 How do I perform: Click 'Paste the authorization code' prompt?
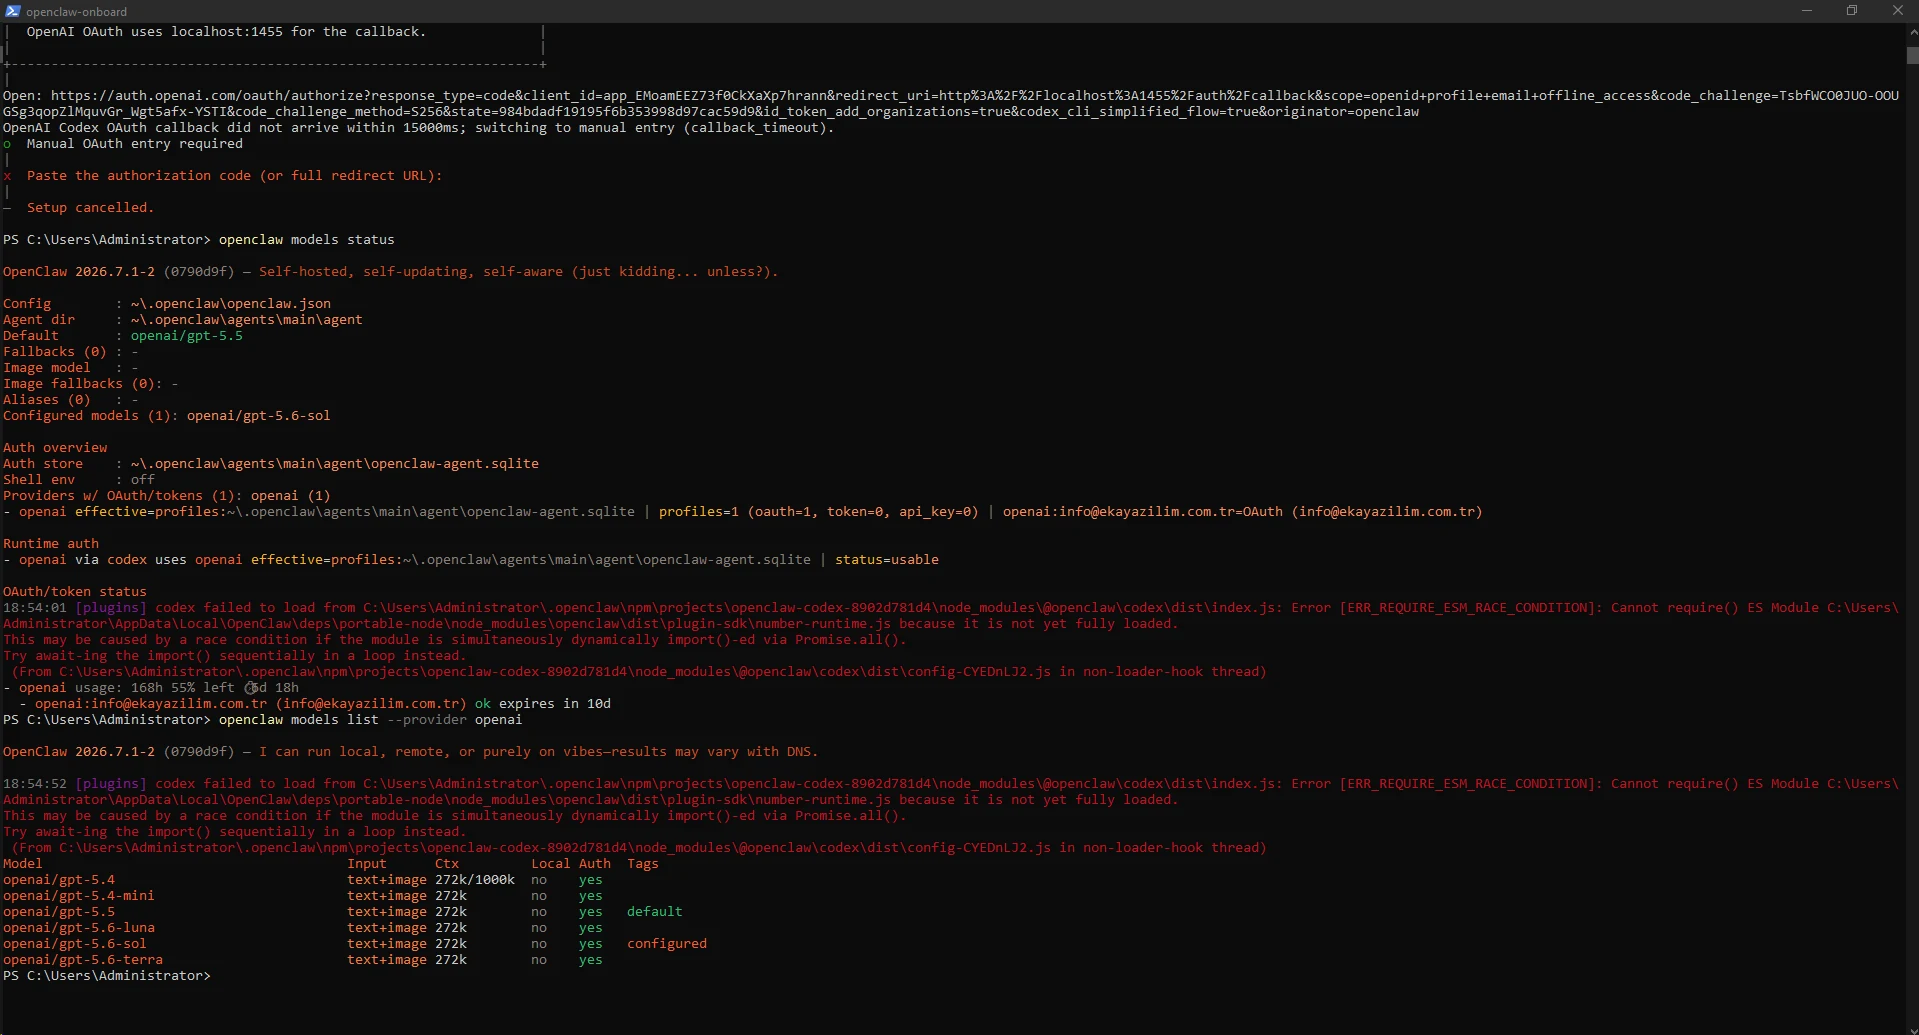click(234, 176)
